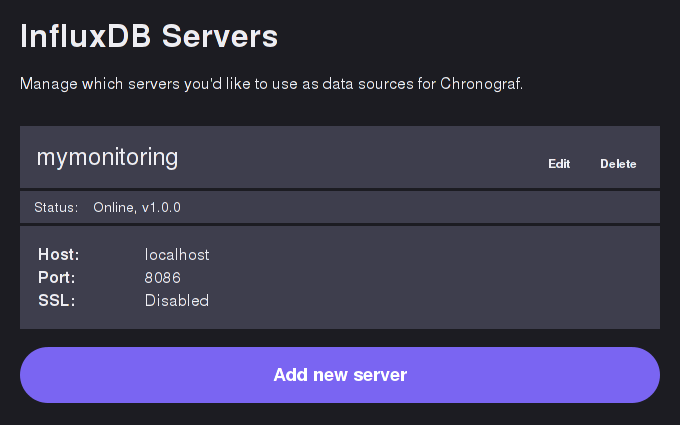
Task: Click the word Online in status row
Action: pyautogui.click(x=114, y=208)
